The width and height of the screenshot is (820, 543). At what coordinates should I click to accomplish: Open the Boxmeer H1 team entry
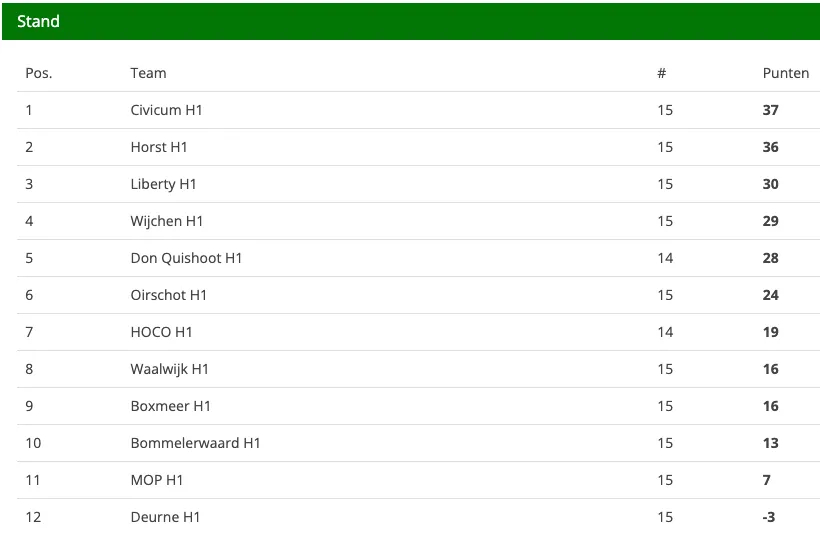[x=170, y=406]
